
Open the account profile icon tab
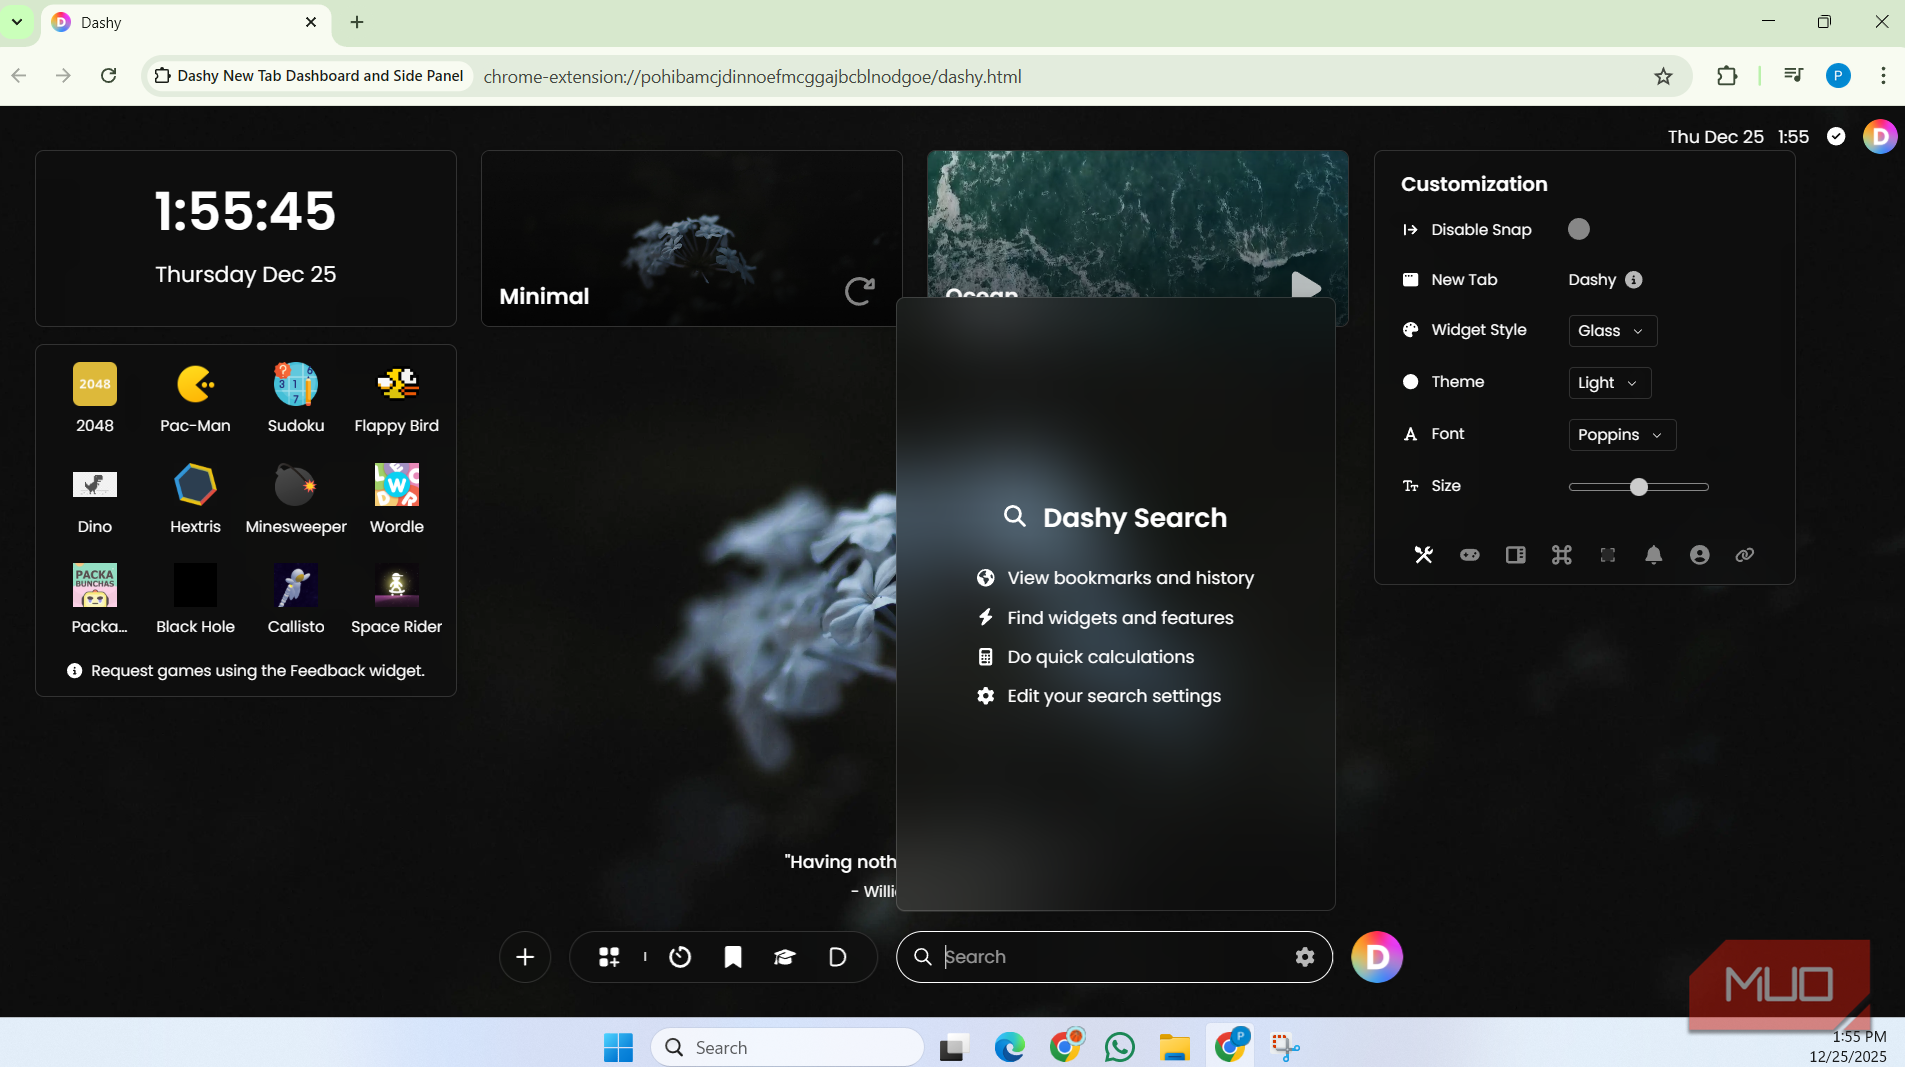pyautogui.click(x=1700, y=555)
